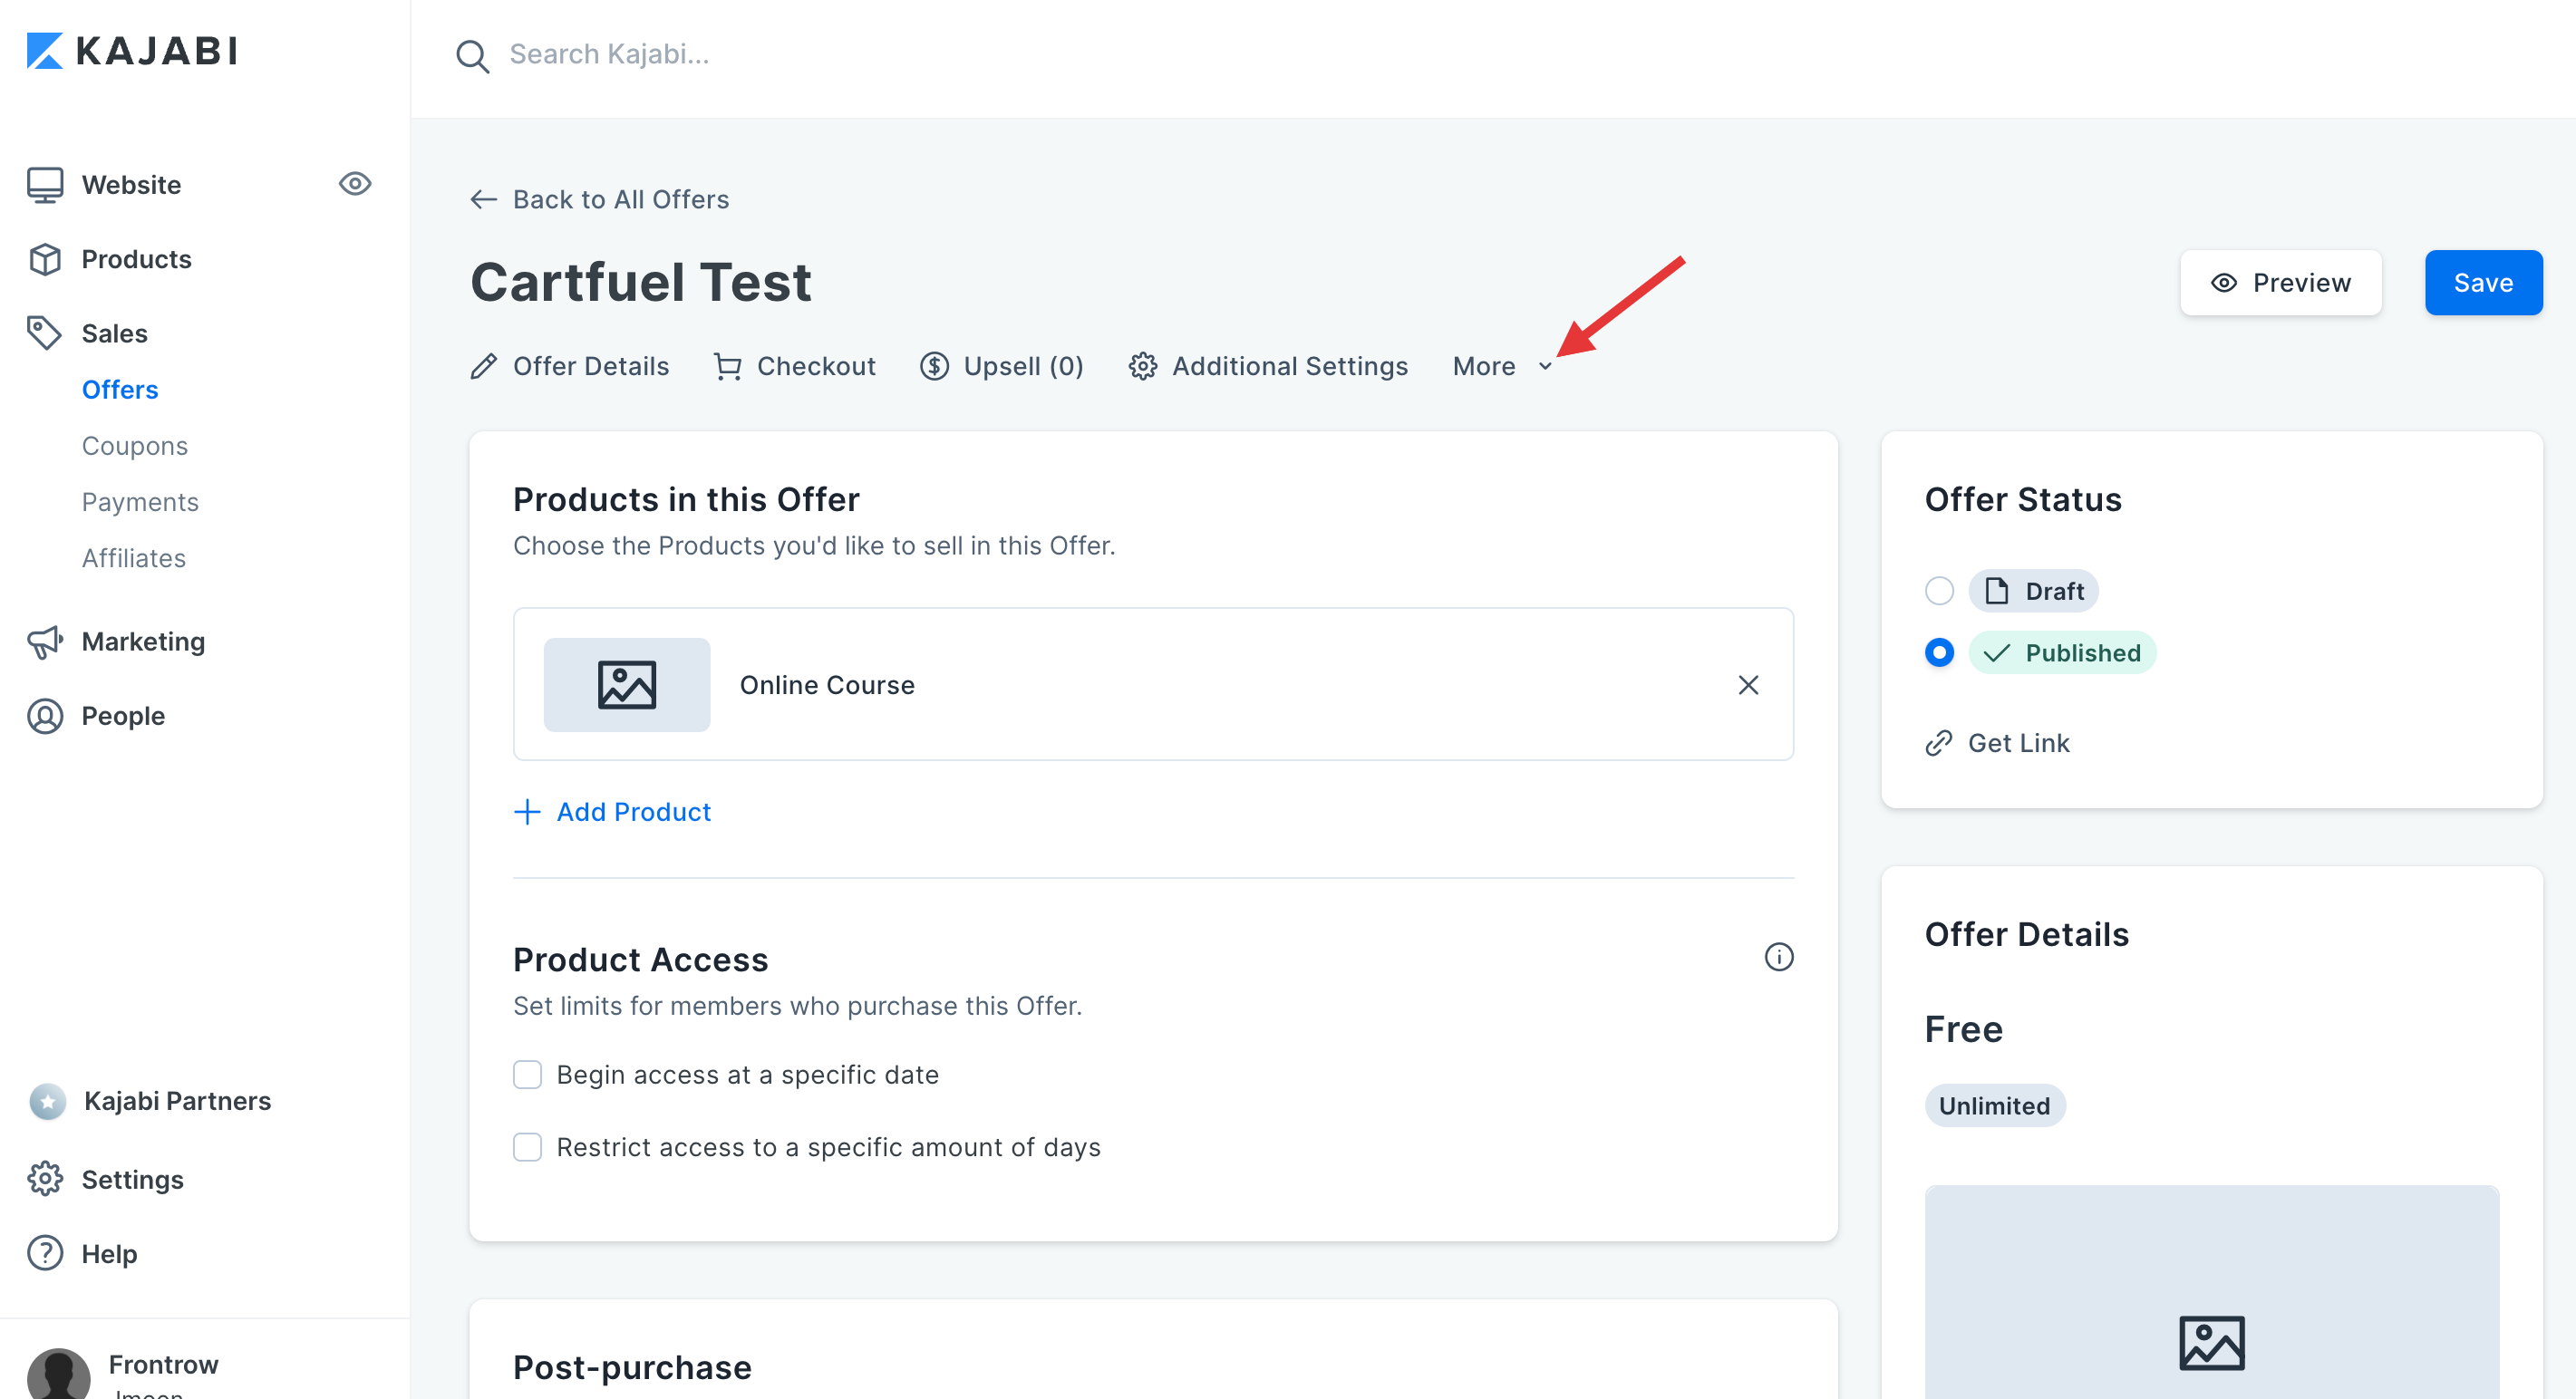Click the Product Access info icon
The width and height of the screenshot is (2576, 1399).
(x=1778, y=957)
